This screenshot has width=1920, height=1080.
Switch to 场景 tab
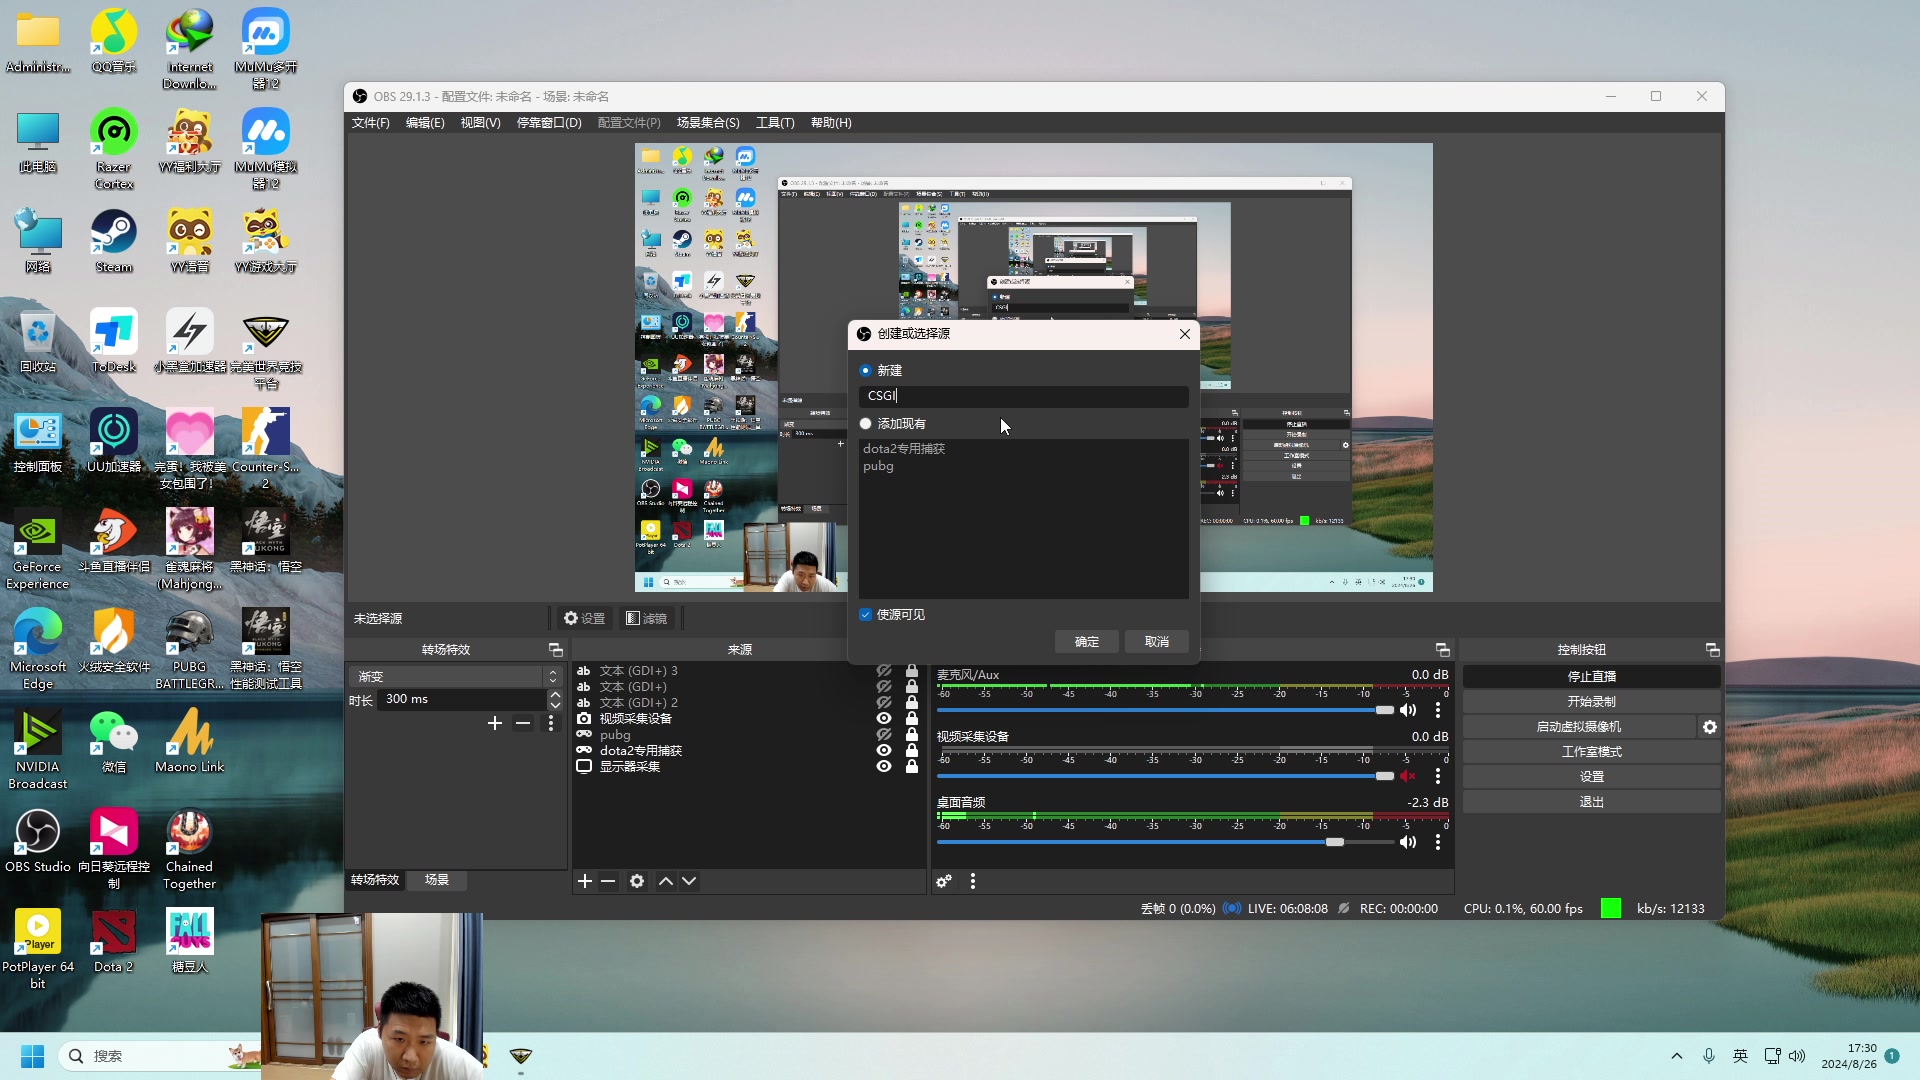point(437,880)
